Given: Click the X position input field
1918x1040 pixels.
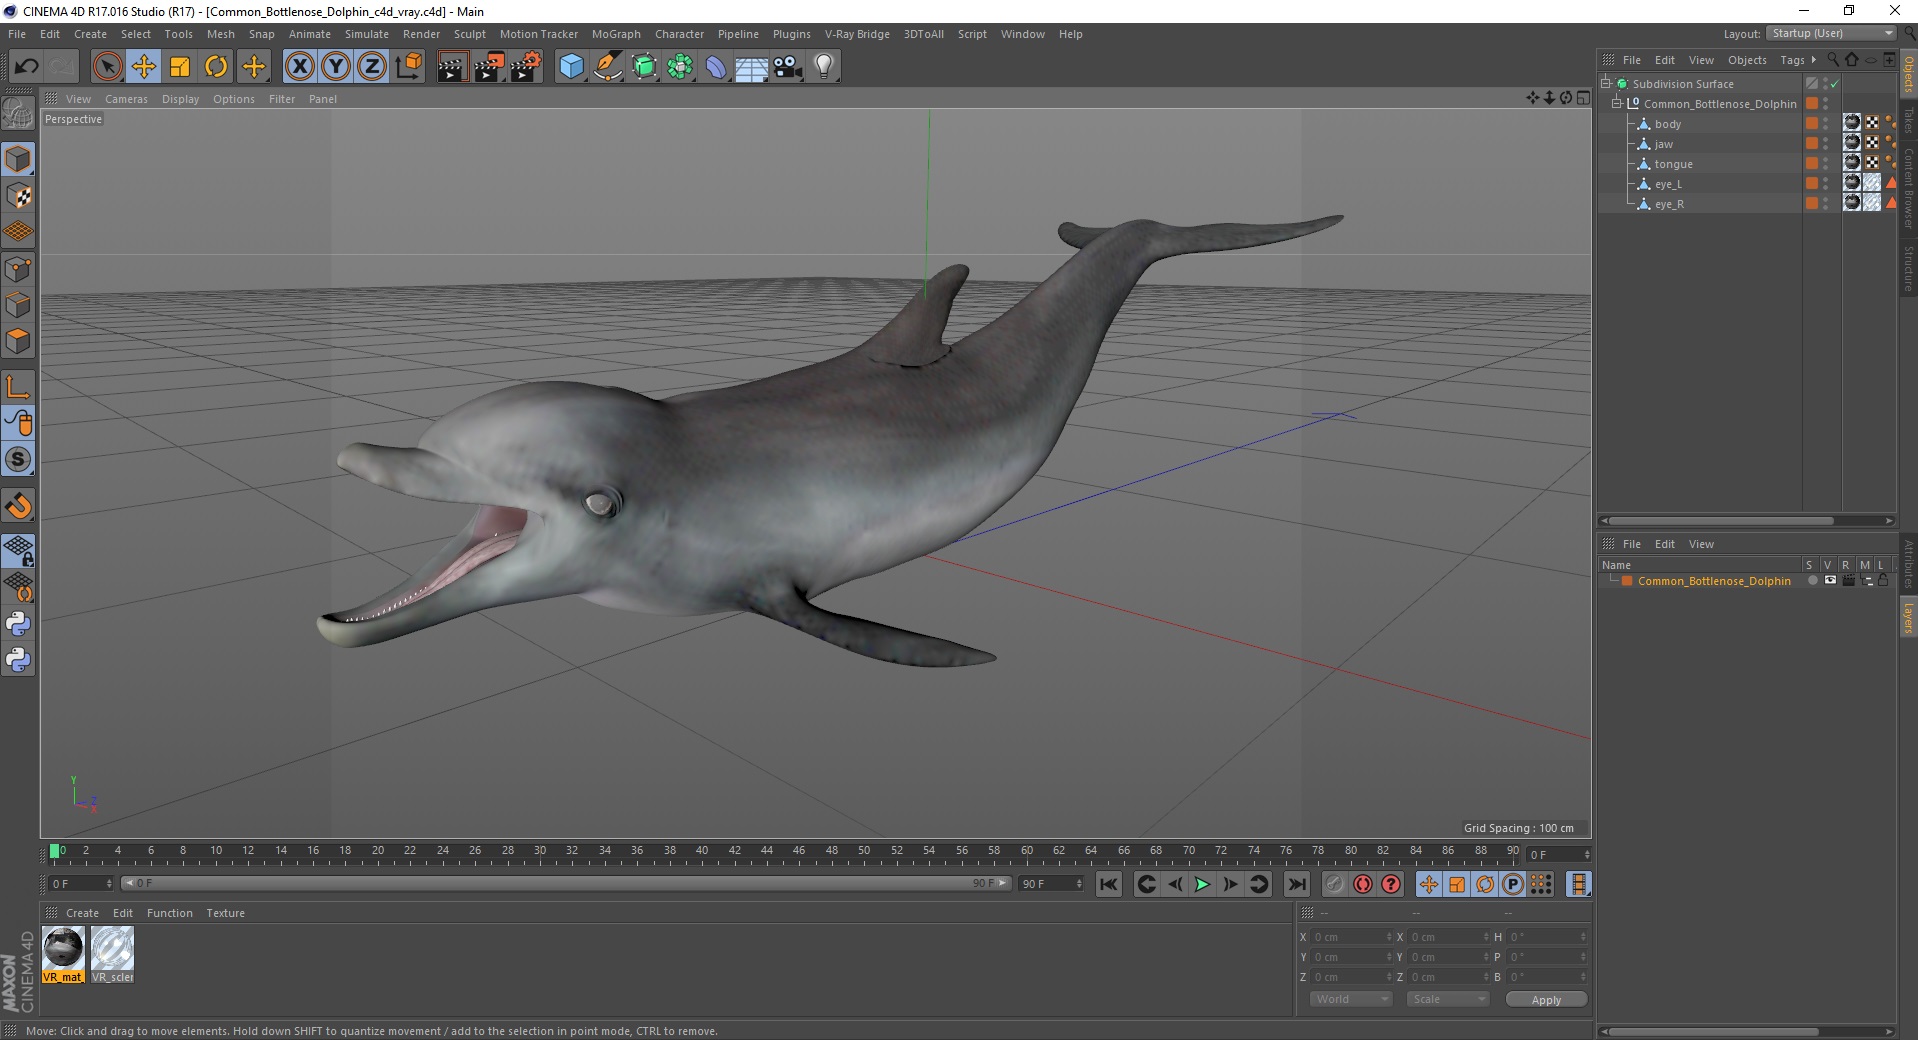Looking at the screenshot, I should click(1351, 937).
